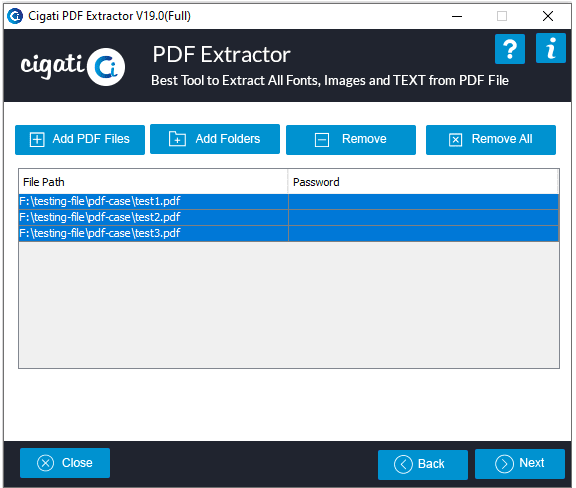Proceed with the Next button
This screenshot has width=576, height=488.
click(520, 464)
